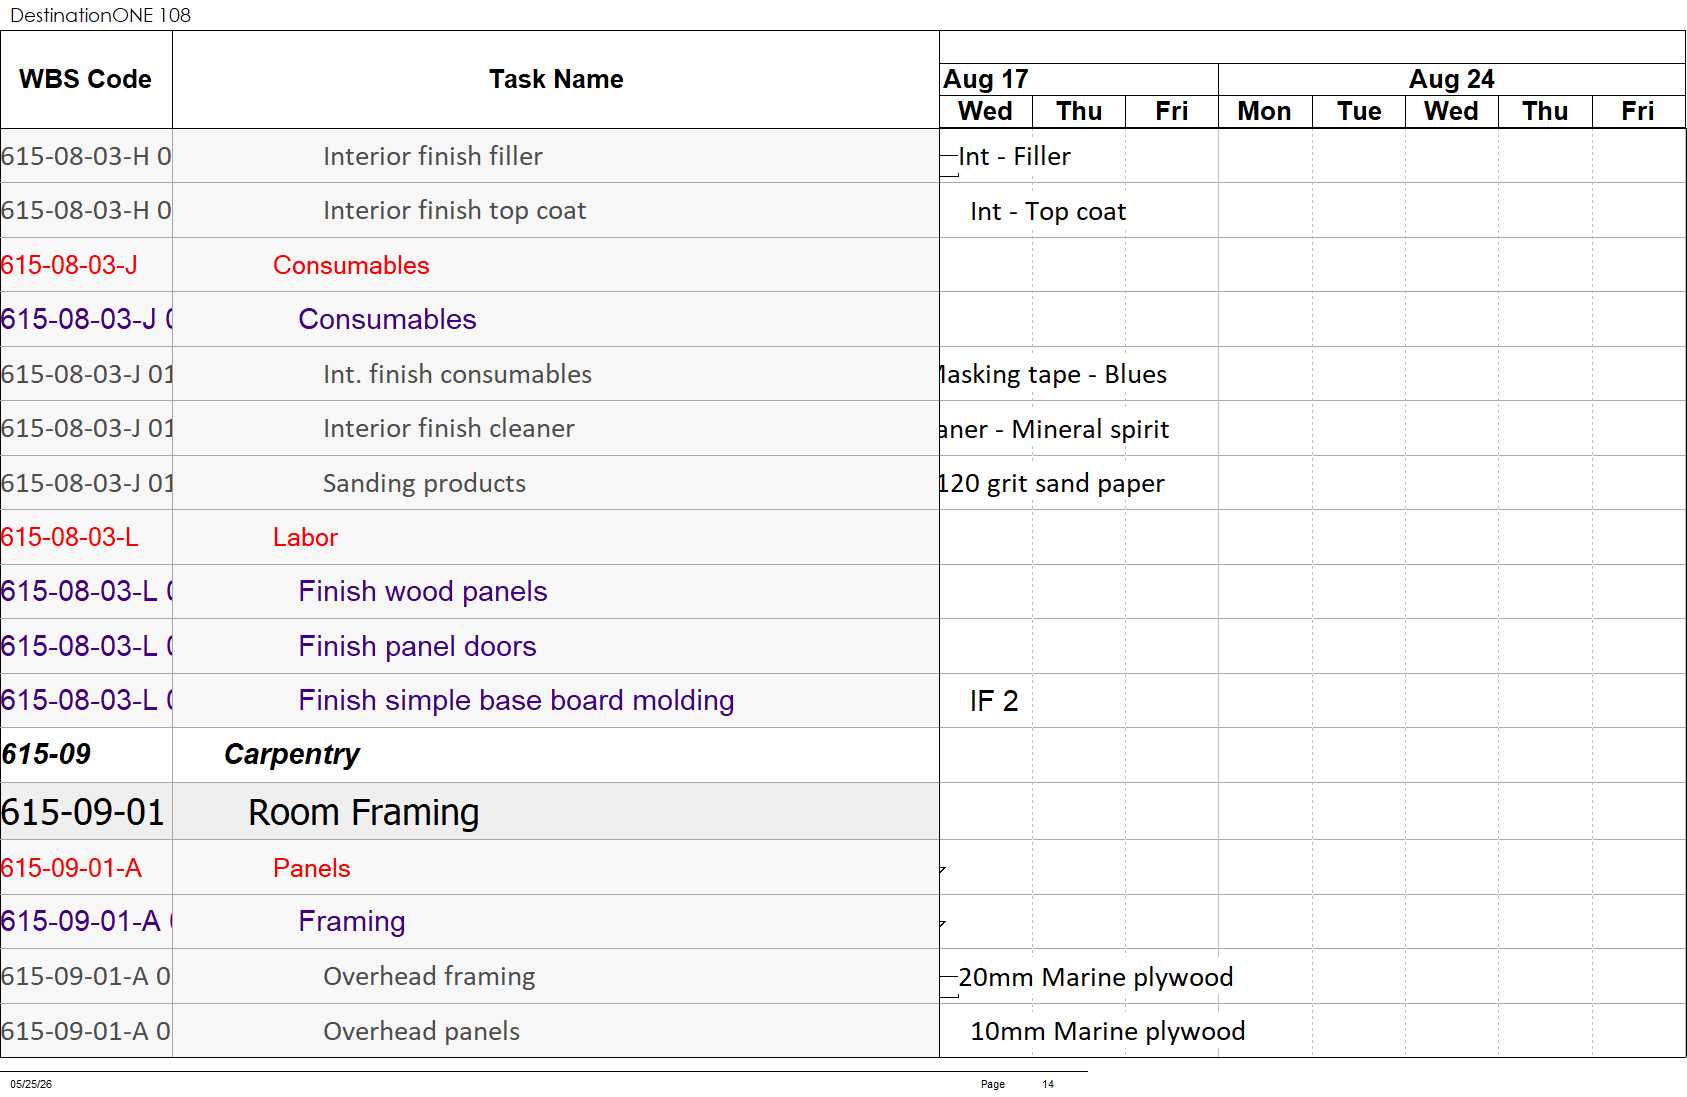The image size is (1687, 1097).
Task: Select the IF 2 resource label
Action: 993,701
